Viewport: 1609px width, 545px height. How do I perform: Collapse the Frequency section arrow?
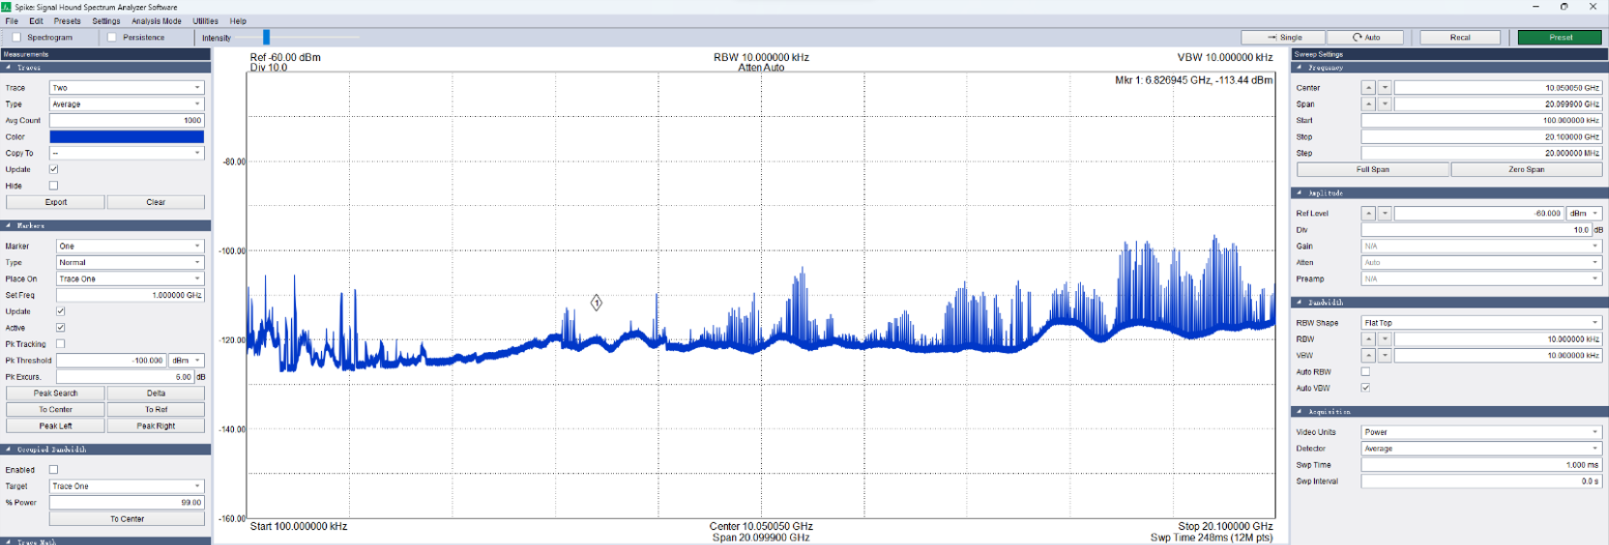click(x=1300, y=68)
